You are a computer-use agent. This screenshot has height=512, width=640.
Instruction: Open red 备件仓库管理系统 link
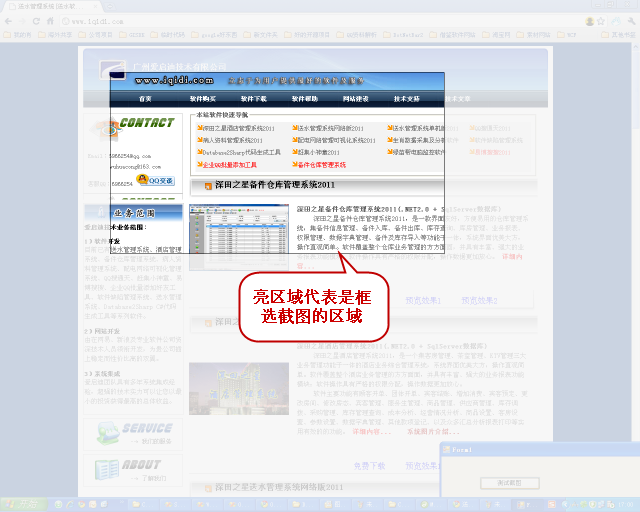(322, 165)
